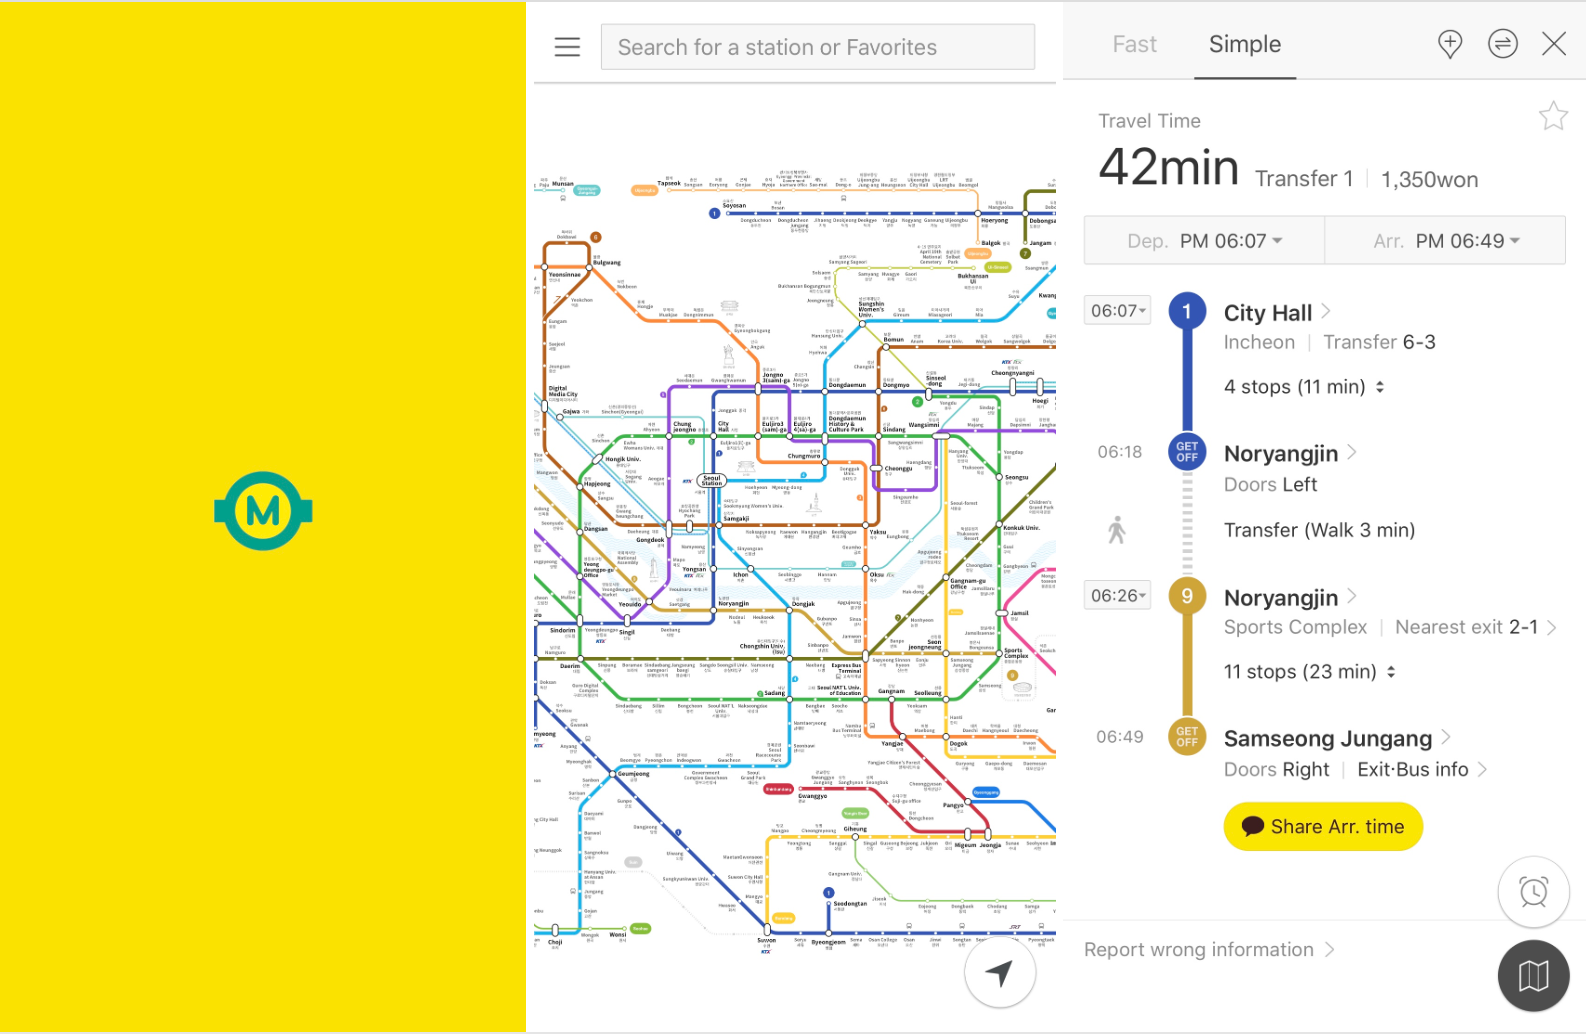The width and height of the screenshot is (1586, 1034).
Task: Open the hamburger menu
Action: 567,47
